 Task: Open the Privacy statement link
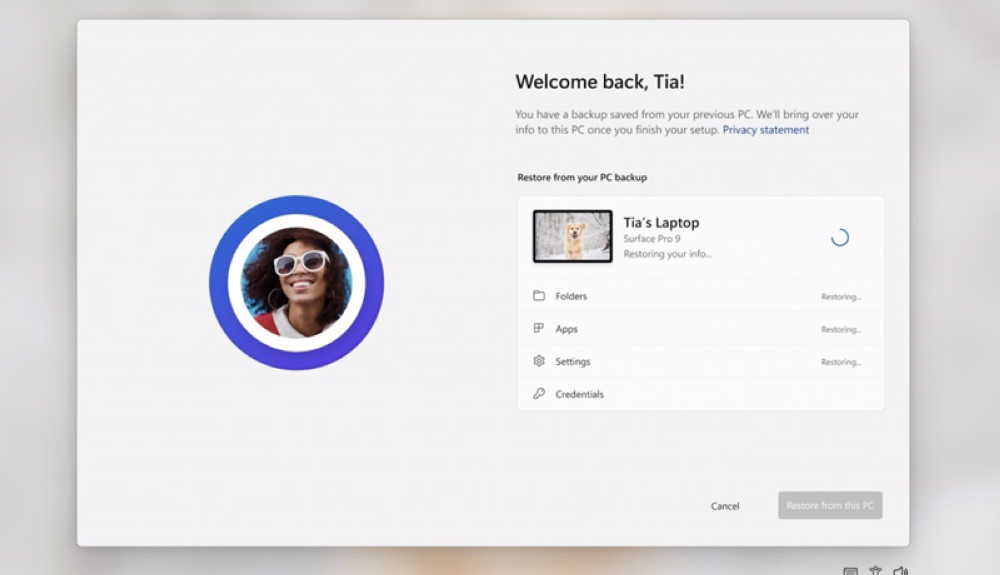click(766, 130)
